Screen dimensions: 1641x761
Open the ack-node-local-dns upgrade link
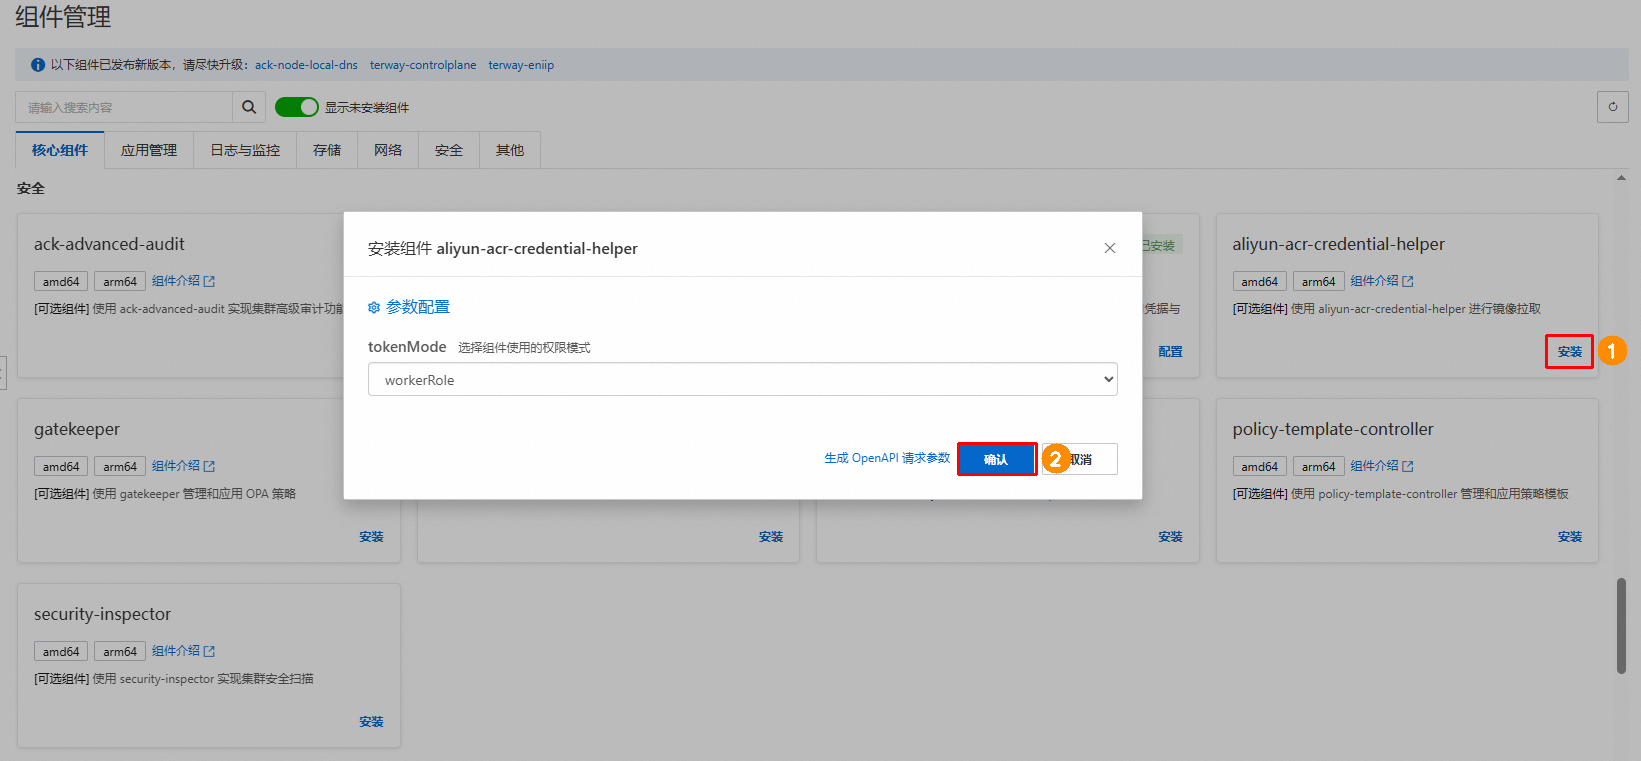pos(306,65)
